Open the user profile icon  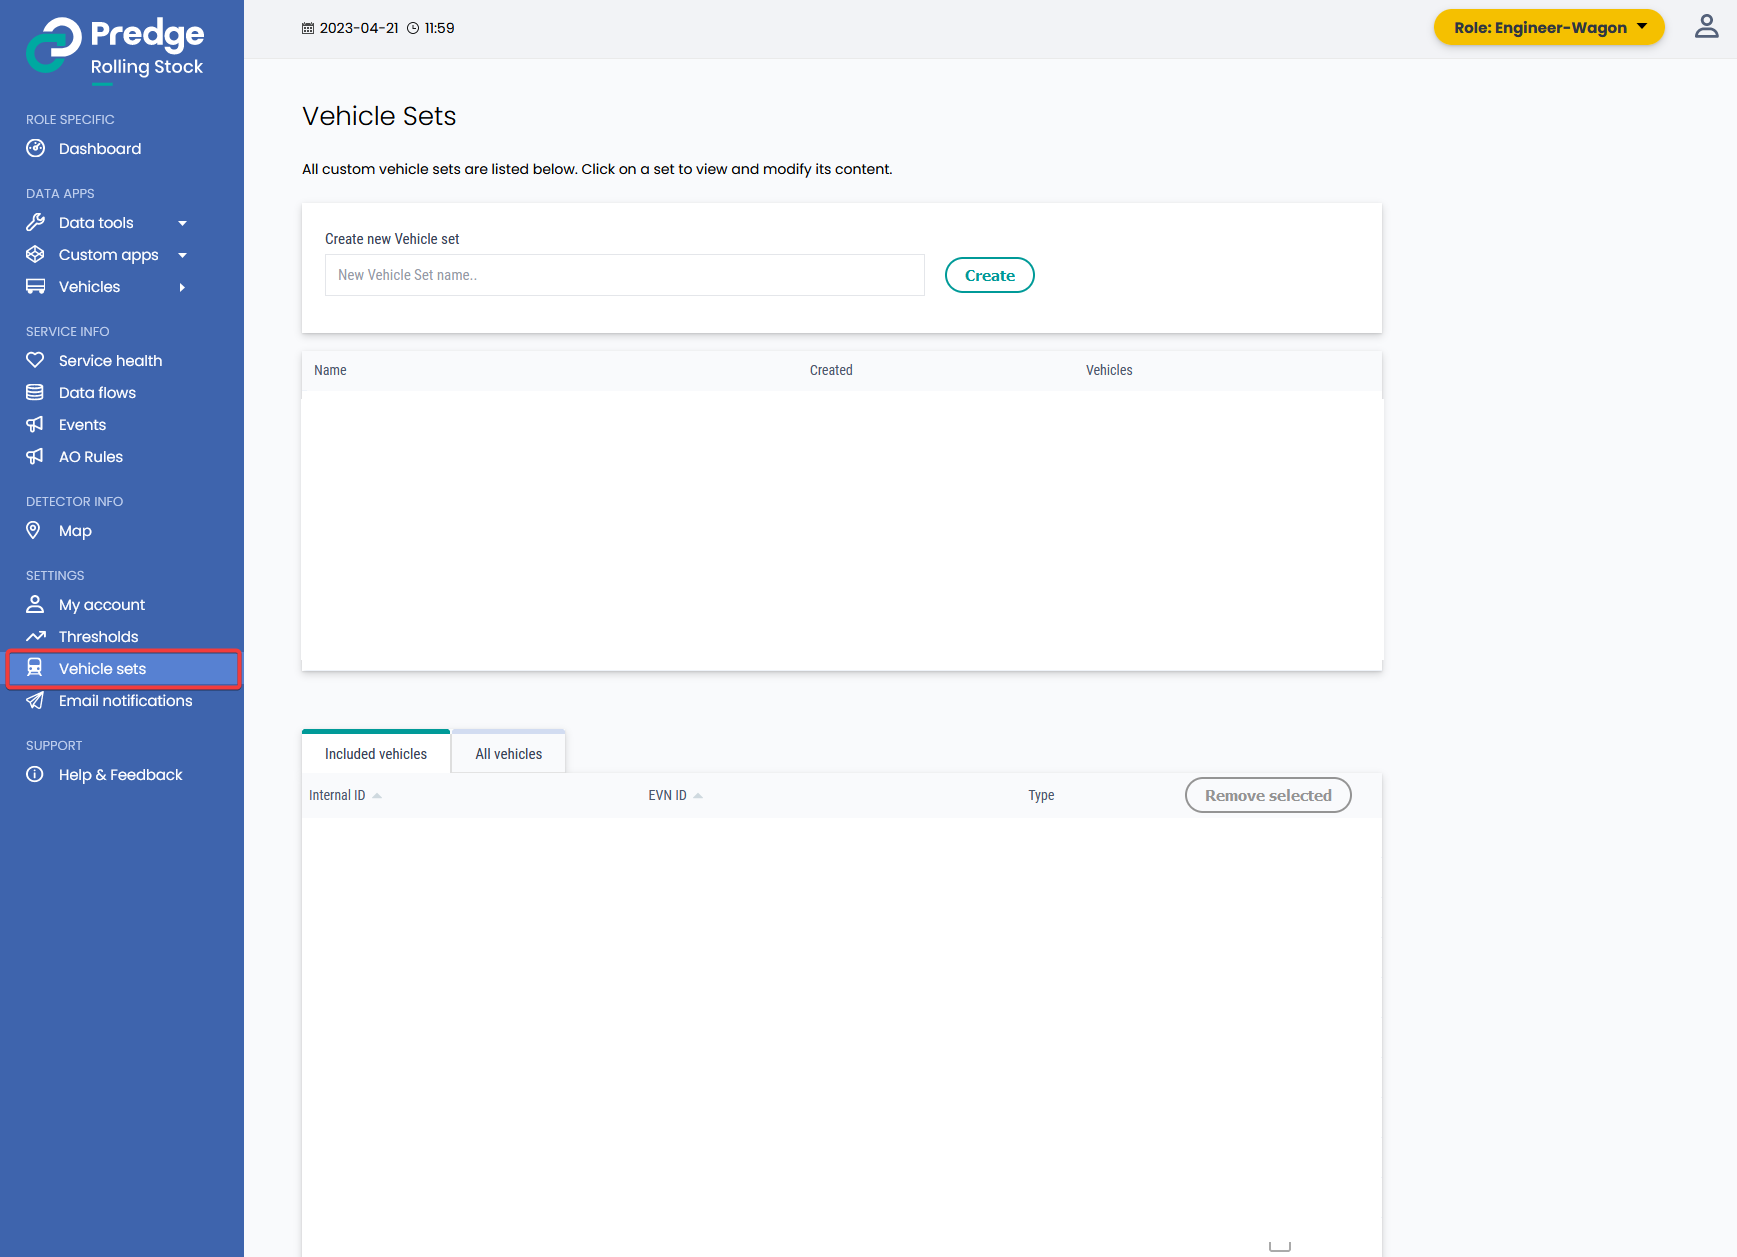[x=1706, y=27]
